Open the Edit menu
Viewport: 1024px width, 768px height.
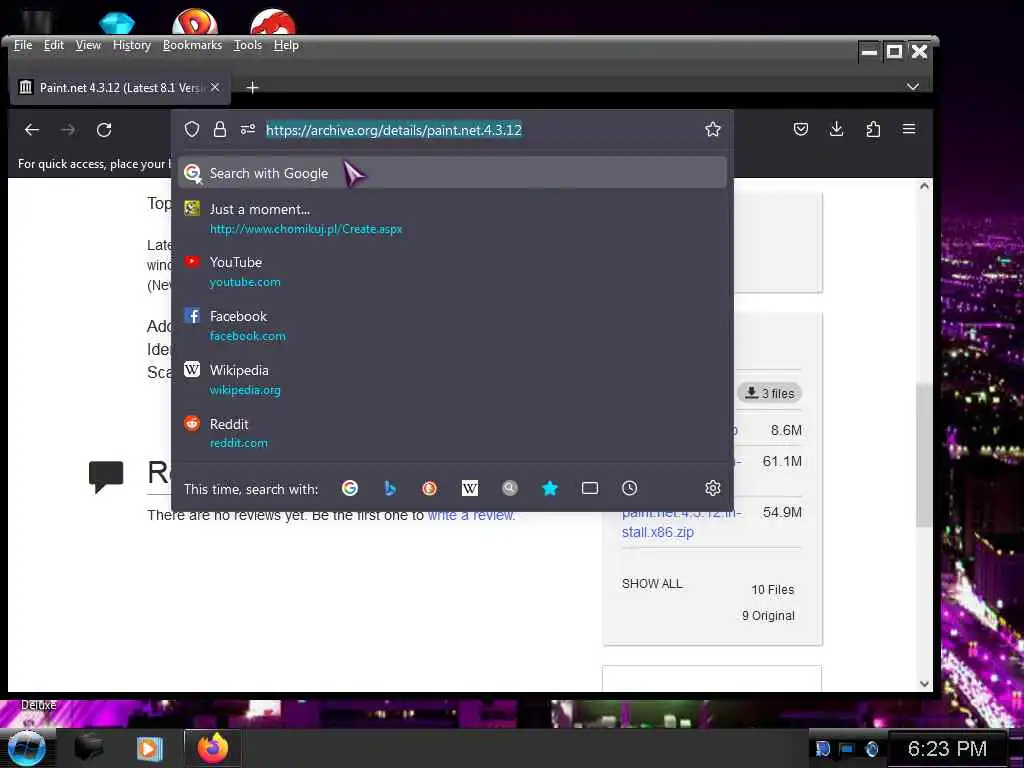(54, 45)
